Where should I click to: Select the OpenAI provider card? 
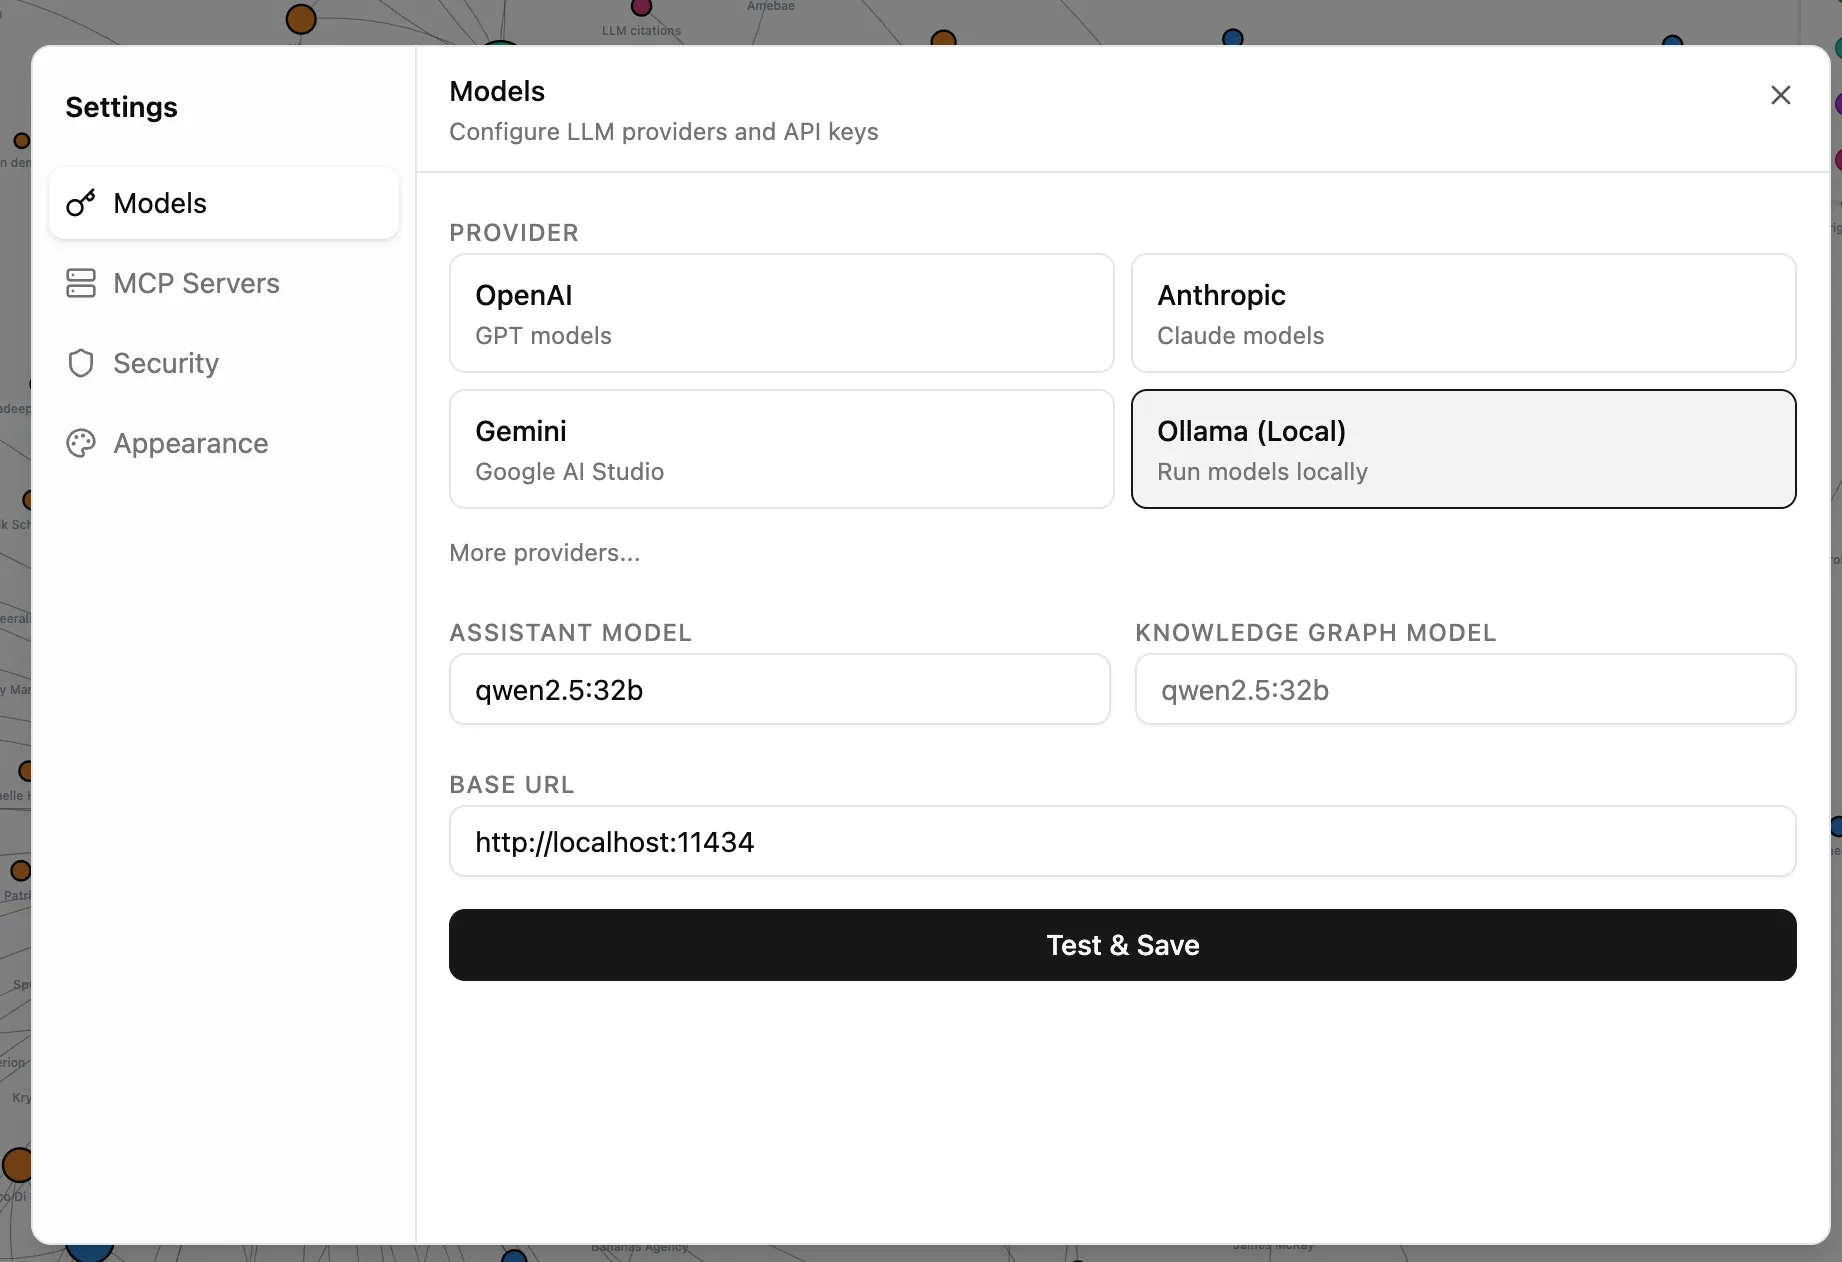[x=781, y=313]
